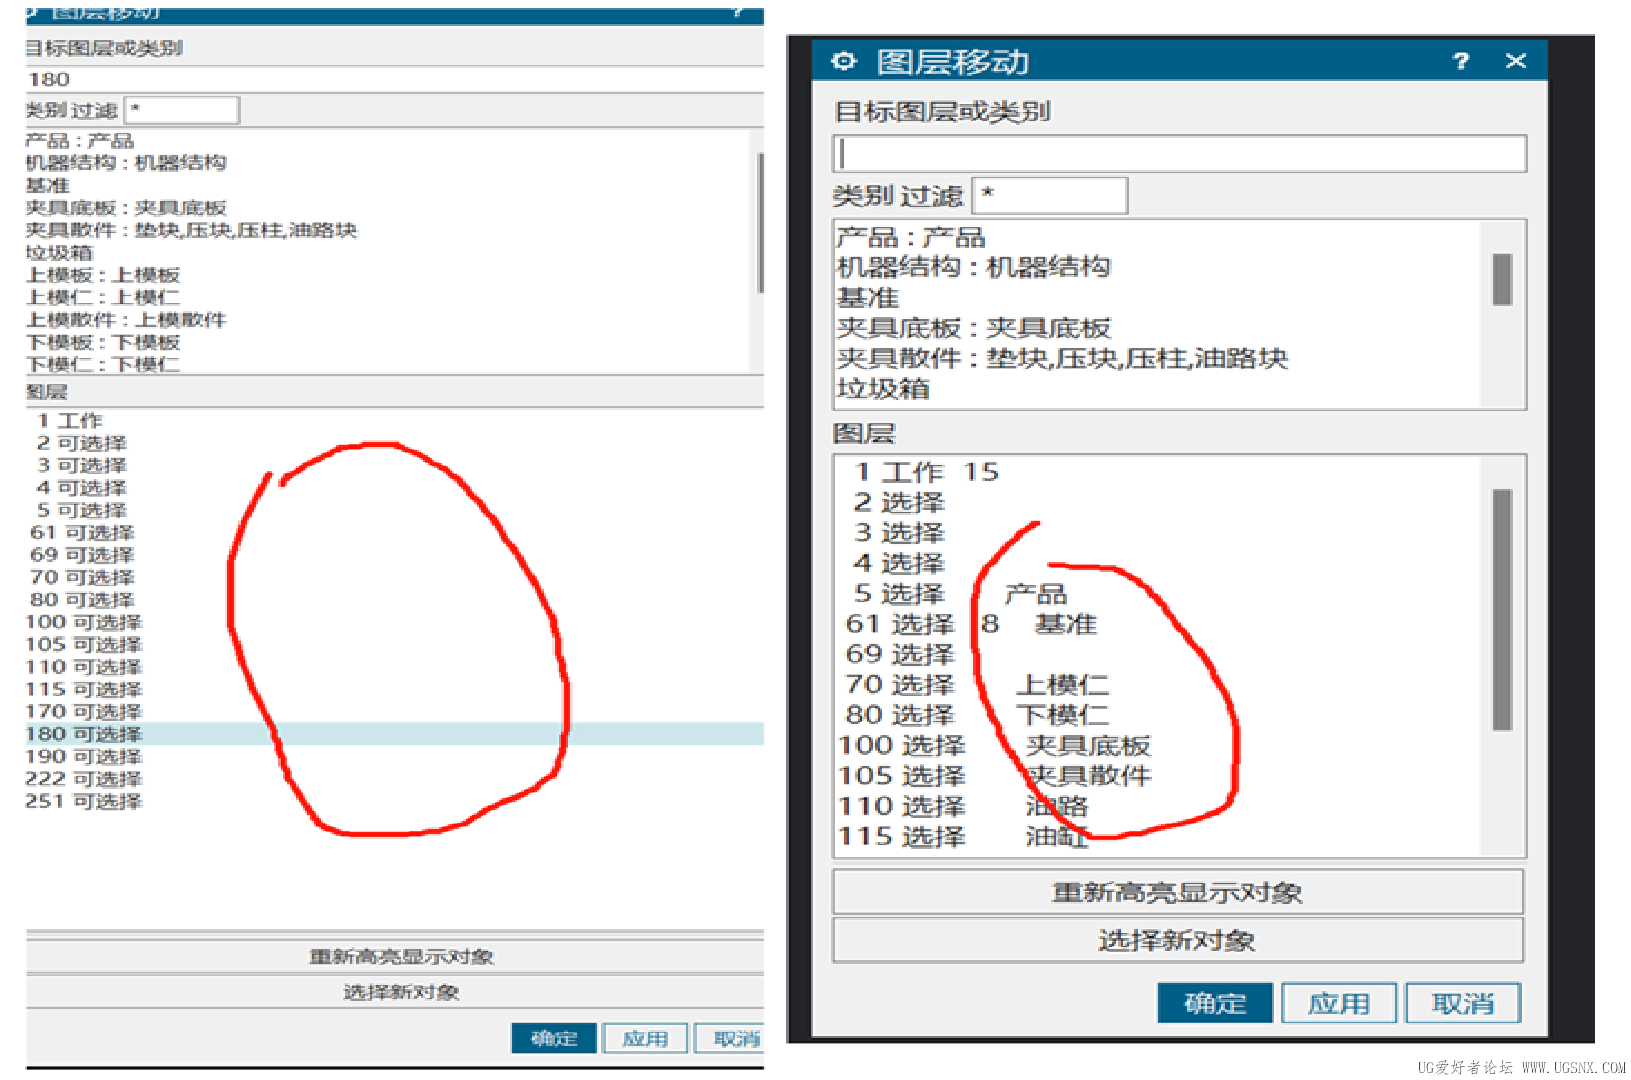Select 夹具底板 category in left dialog
This screenshot has width=1631, height=1080.
(x=126, y=208)
